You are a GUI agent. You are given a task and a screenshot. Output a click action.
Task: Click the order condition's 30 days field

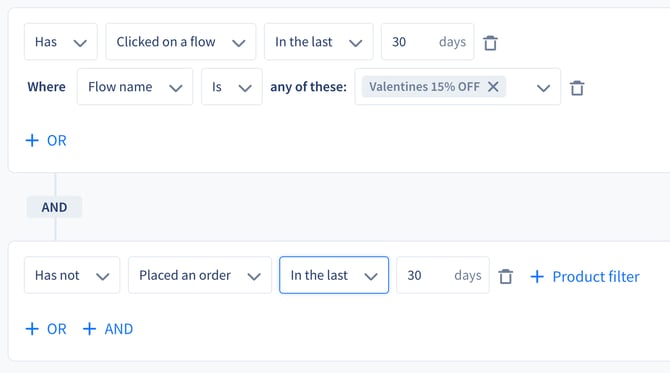coord(443,275)
